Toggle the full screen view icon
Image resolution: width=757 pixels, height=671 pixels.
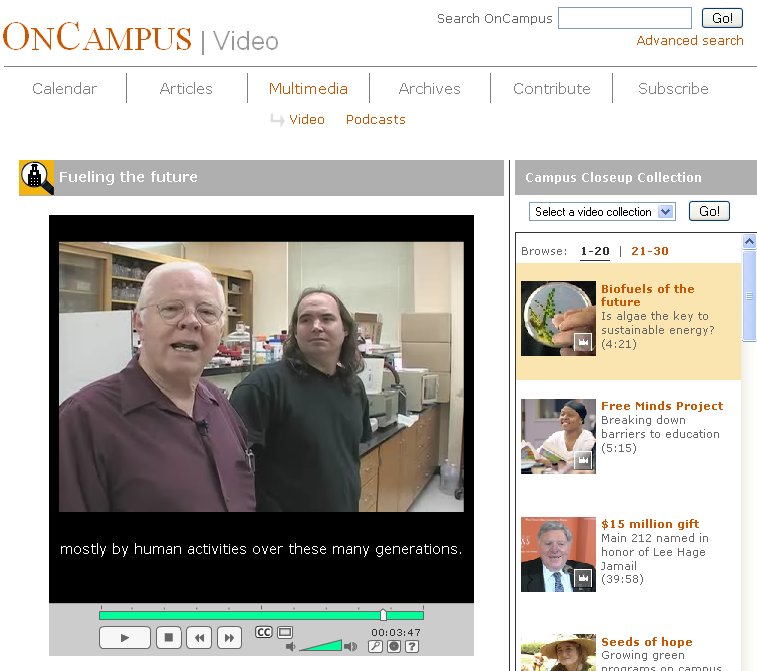(285, 632)
